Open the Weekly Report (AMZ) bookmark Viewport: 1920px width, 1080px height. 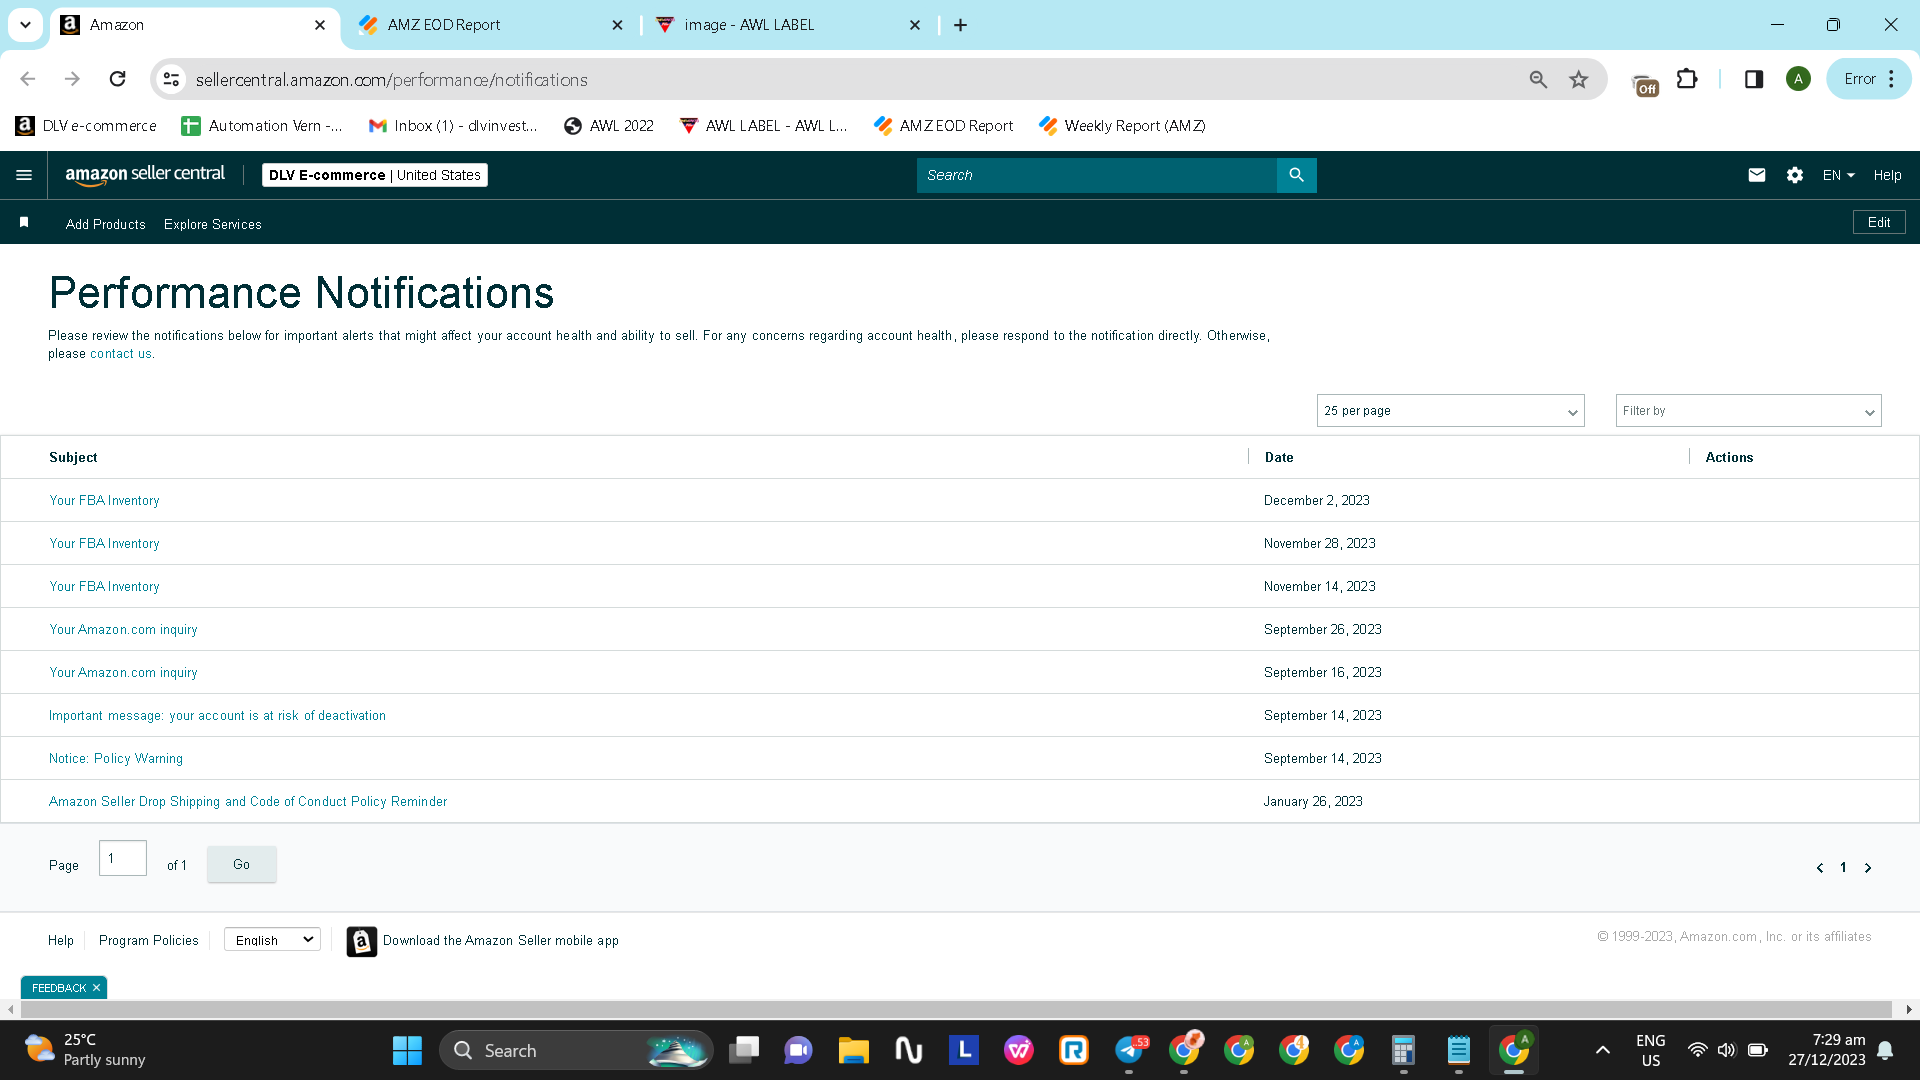[1122, 126]
